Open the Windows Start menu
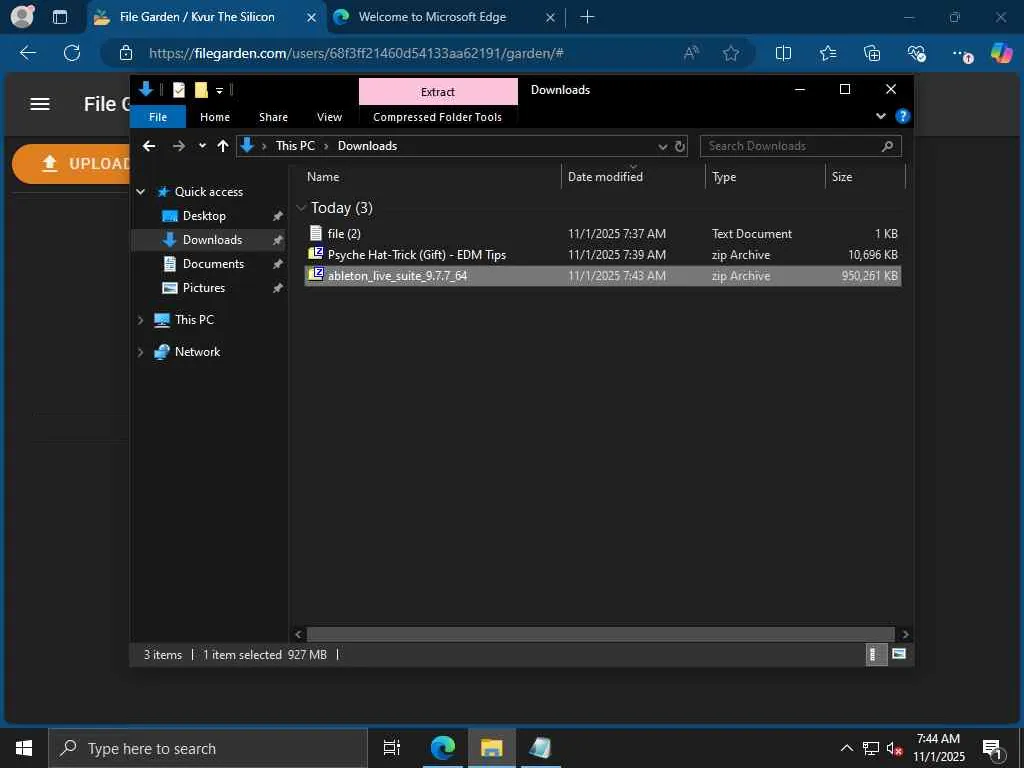Viewport: 1024px width, 768px height. pyautogui.click(x=24, y=748)
